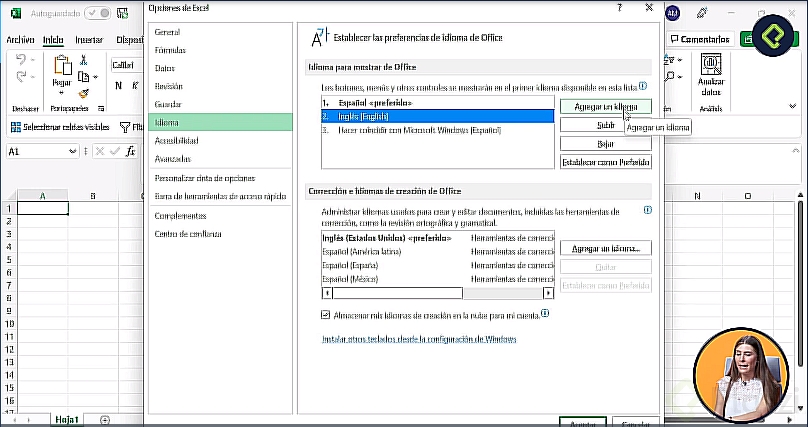Add new sheet with plus icon
The width and height of the screenshot is (808, 427).
coord(105,420)
